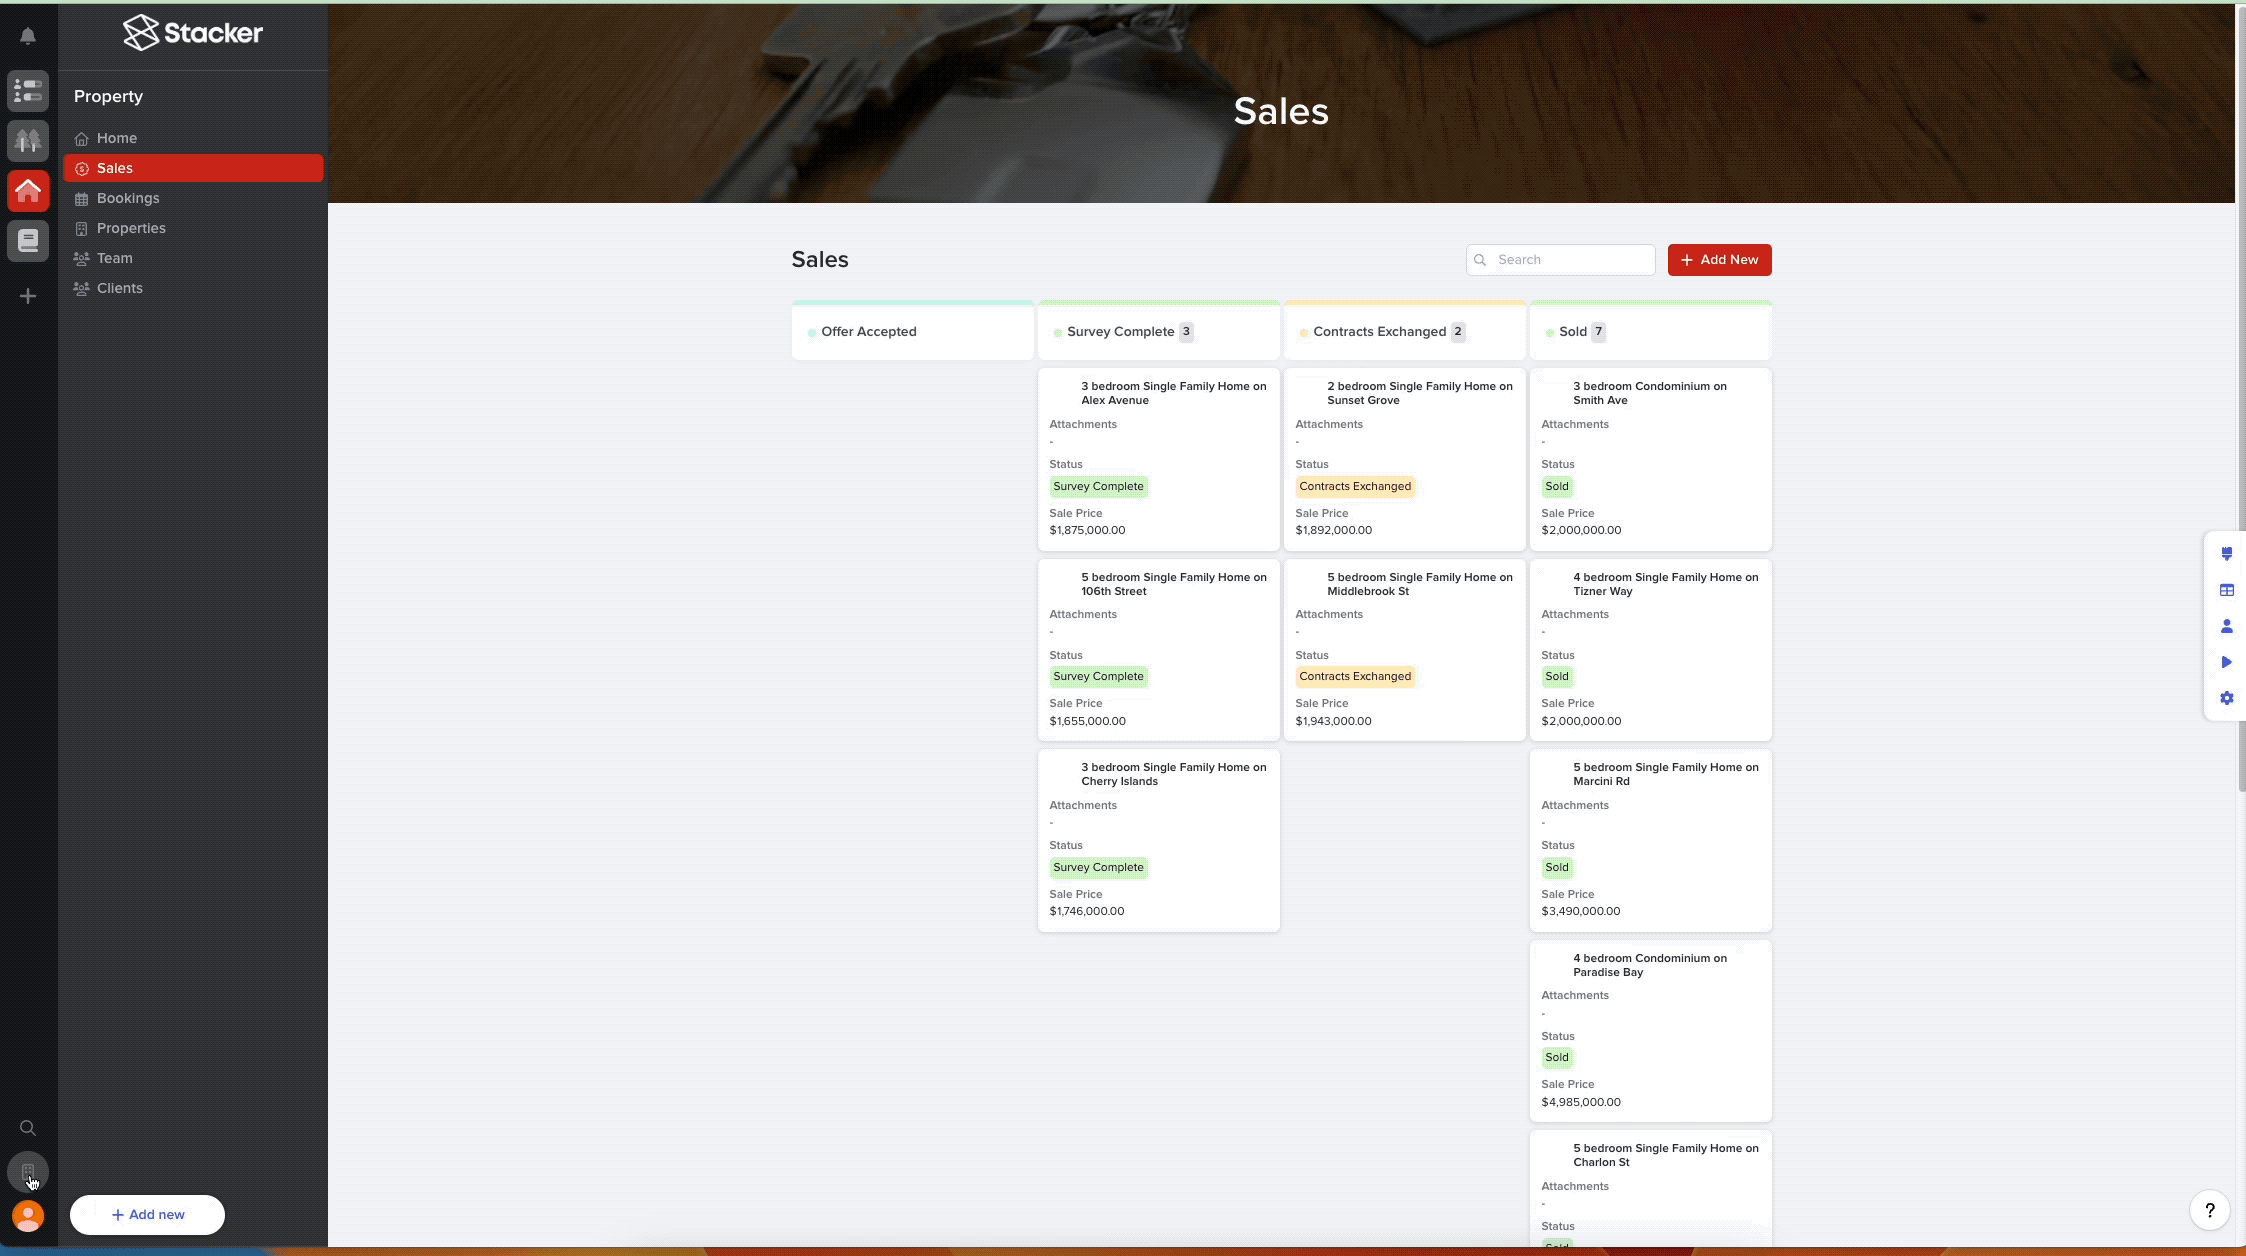This screenshot has width=2246, height=1256.
Task: Click Add New button in Sales
Action: 1718,259
